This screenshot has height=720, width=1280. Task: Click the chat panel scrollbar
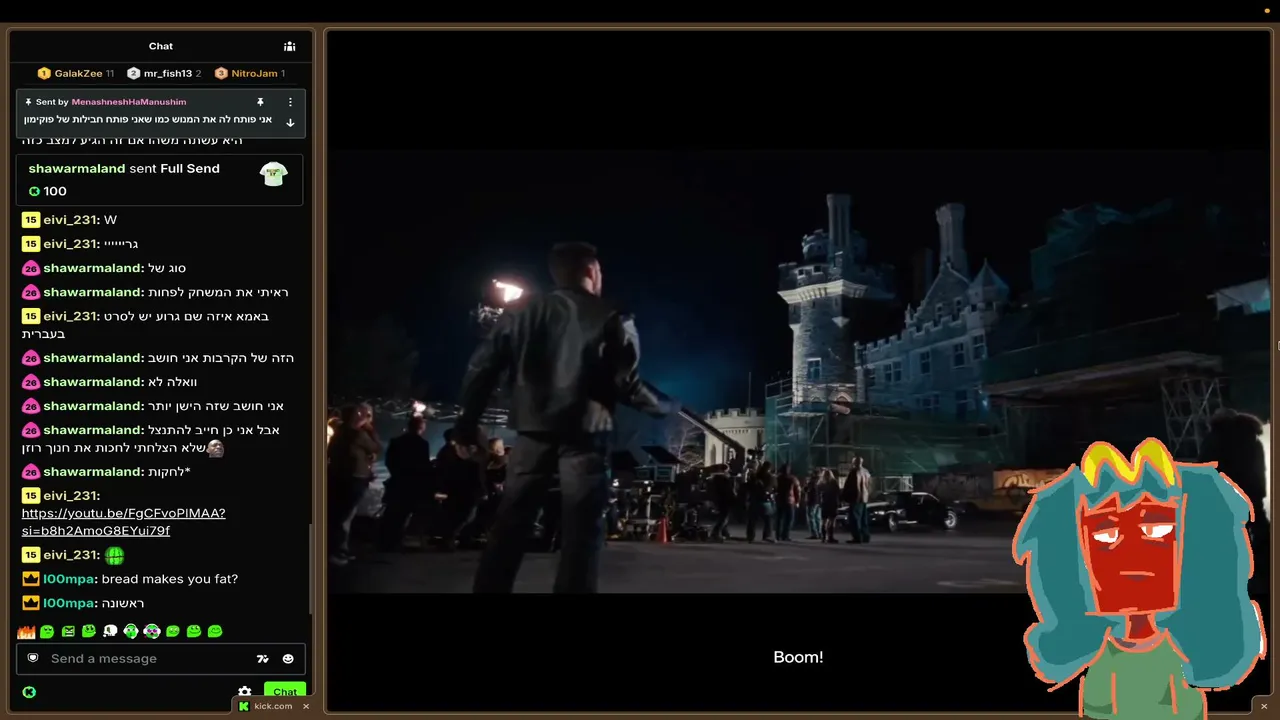311,570
